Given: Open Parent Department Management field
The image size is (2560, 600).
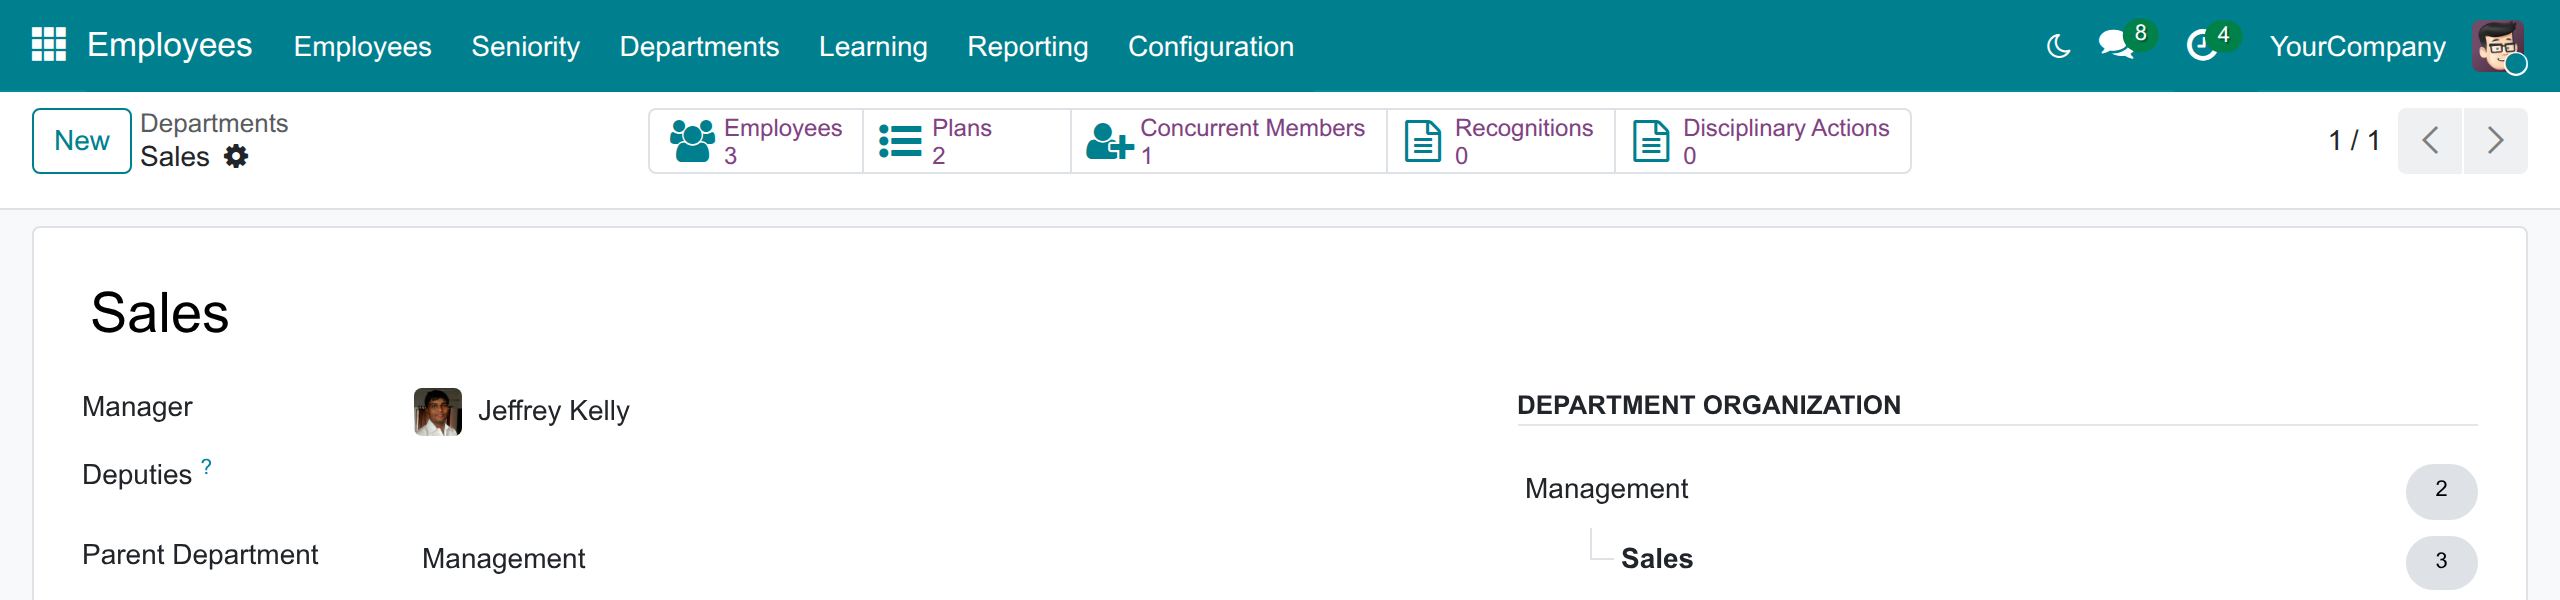Looking at the screenshot, I should [x=503, y=558].
